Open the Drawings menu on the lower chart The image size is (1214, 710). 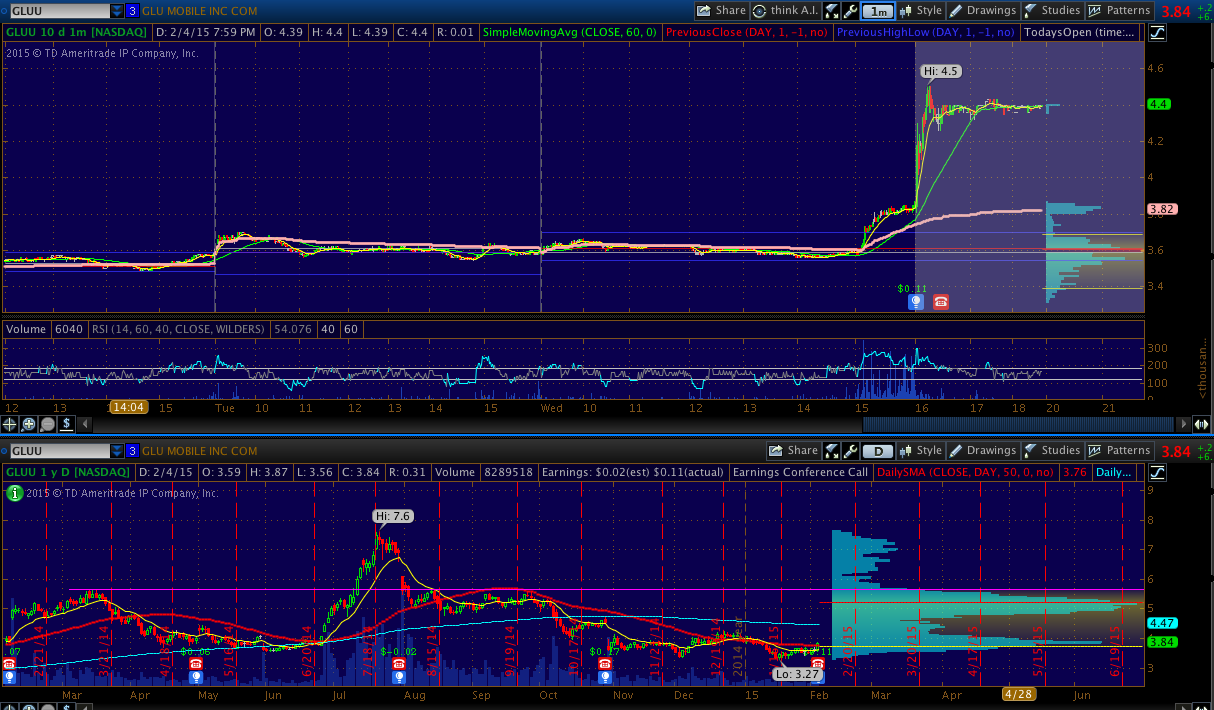[982, 451]
